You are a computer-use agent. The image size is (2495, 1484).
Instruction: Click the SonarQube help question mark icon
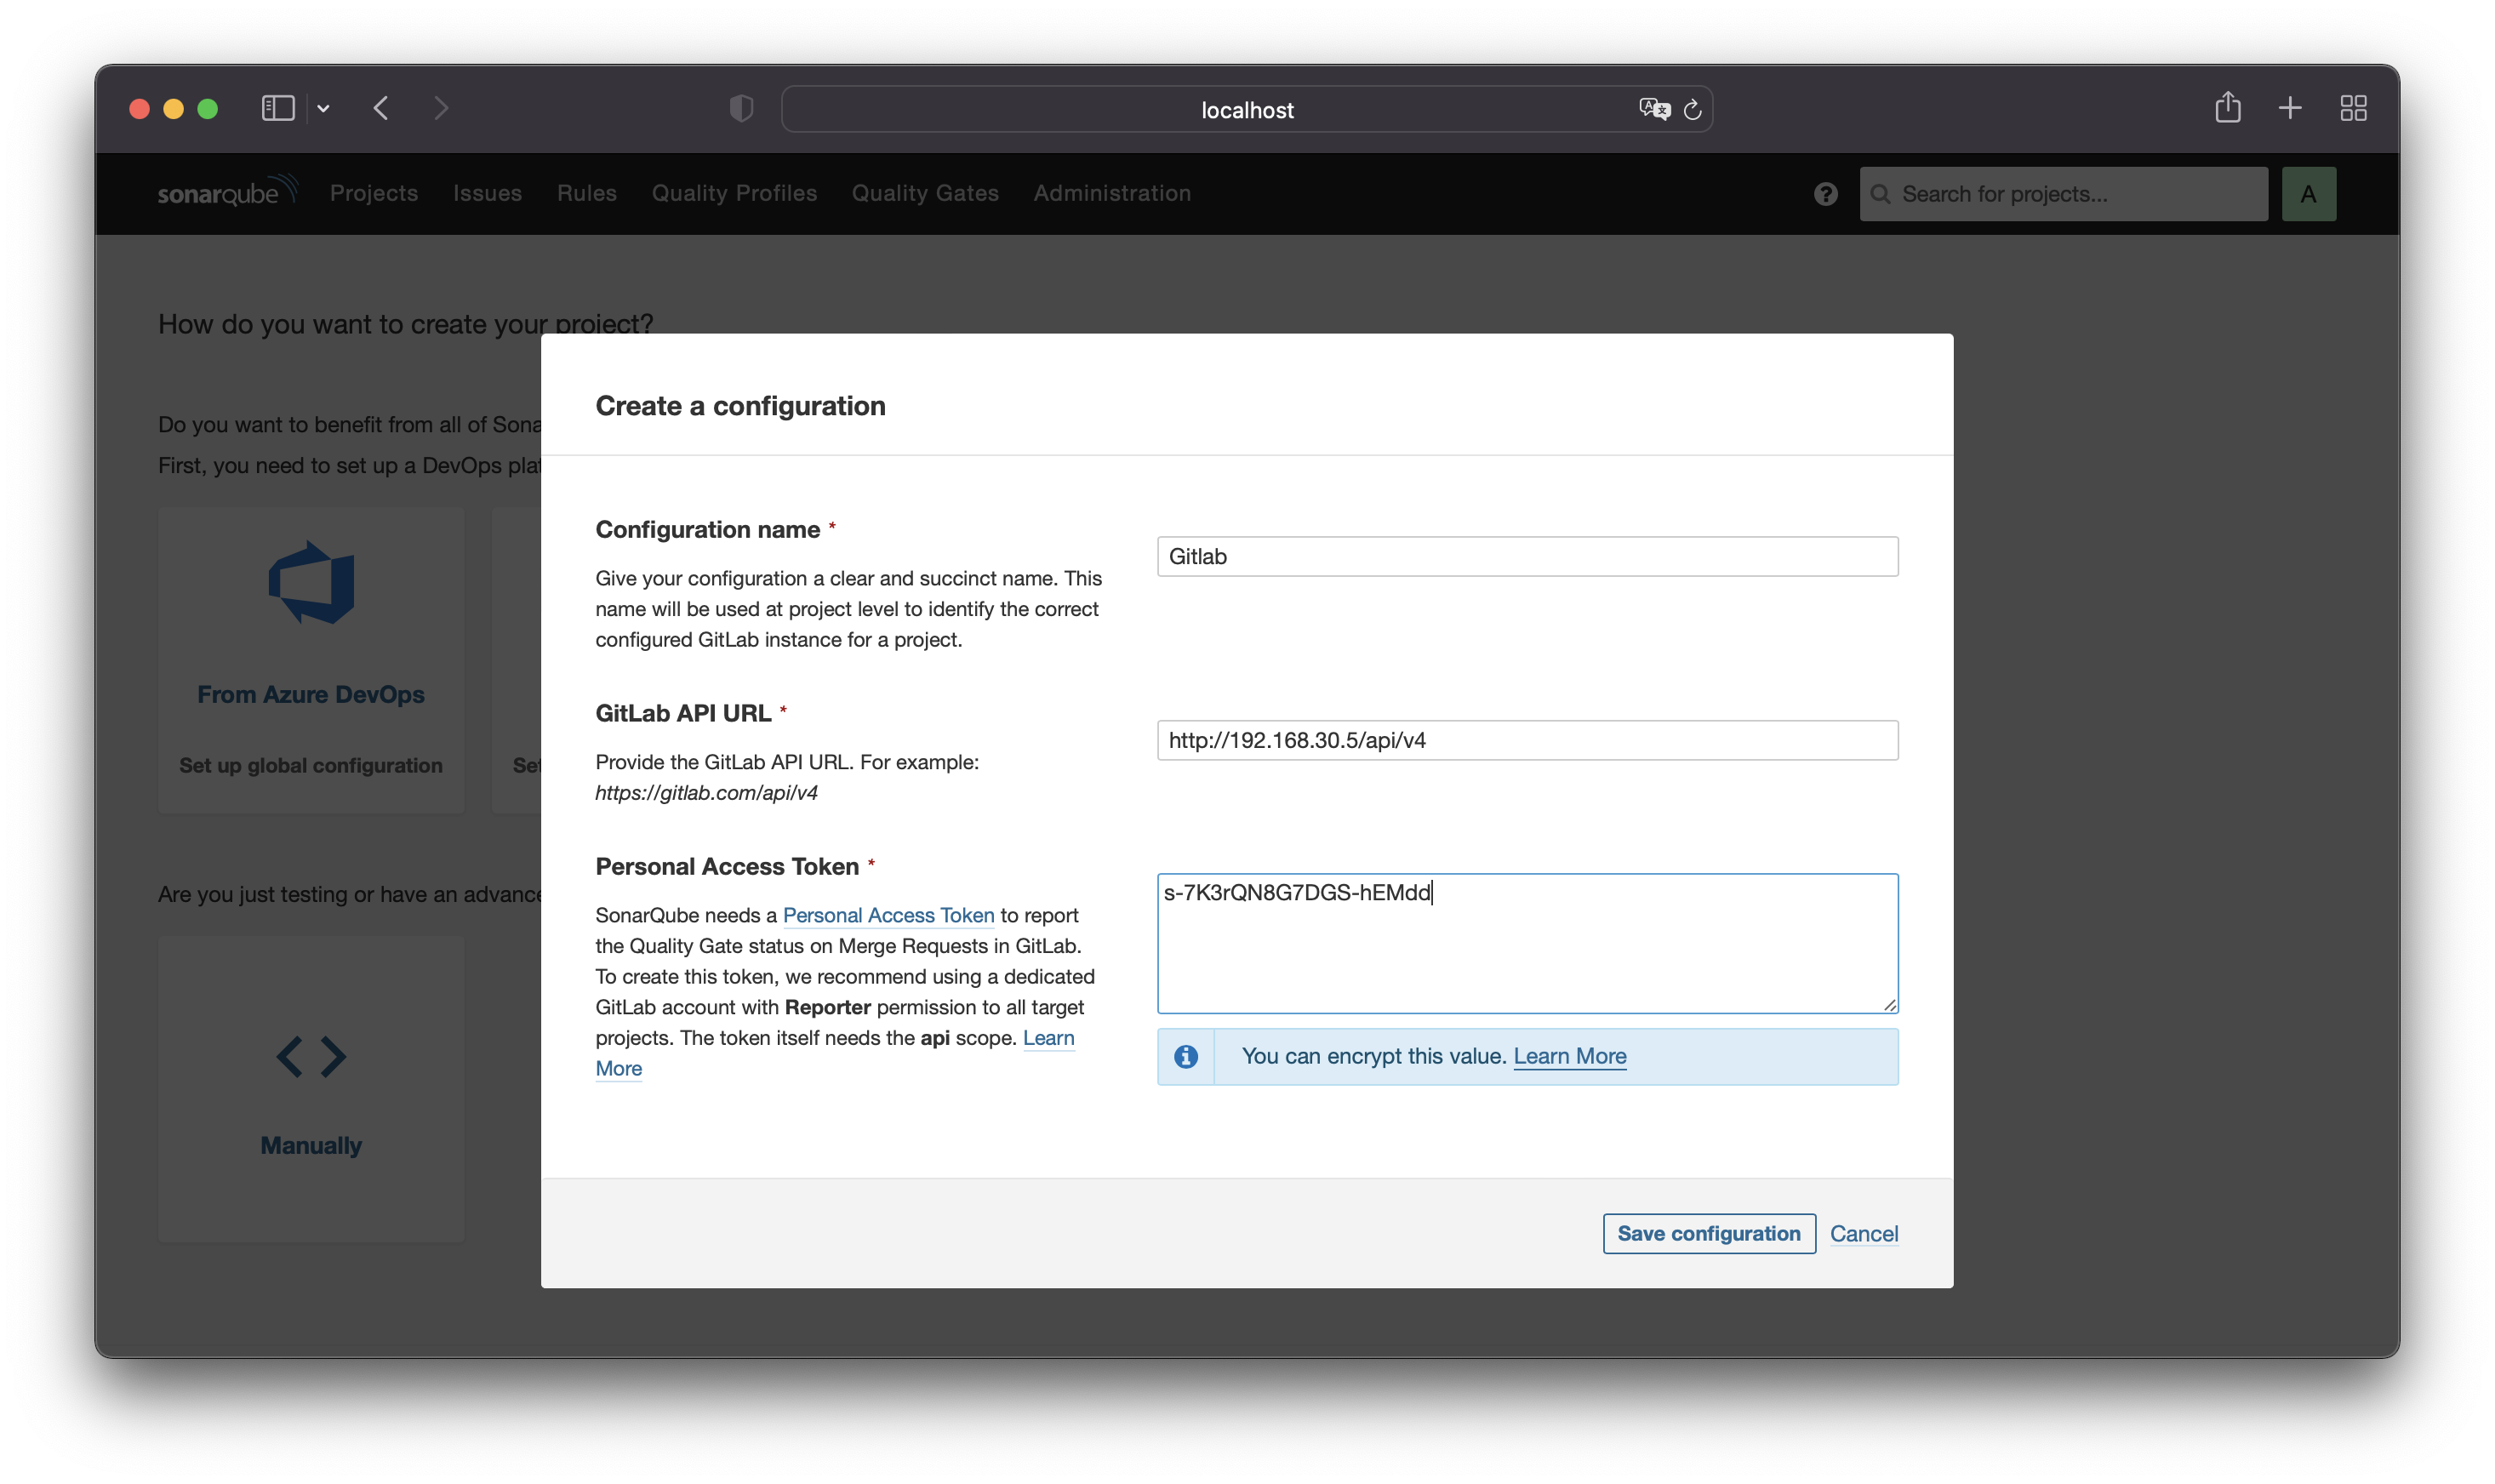click(x=1825, y=194)
